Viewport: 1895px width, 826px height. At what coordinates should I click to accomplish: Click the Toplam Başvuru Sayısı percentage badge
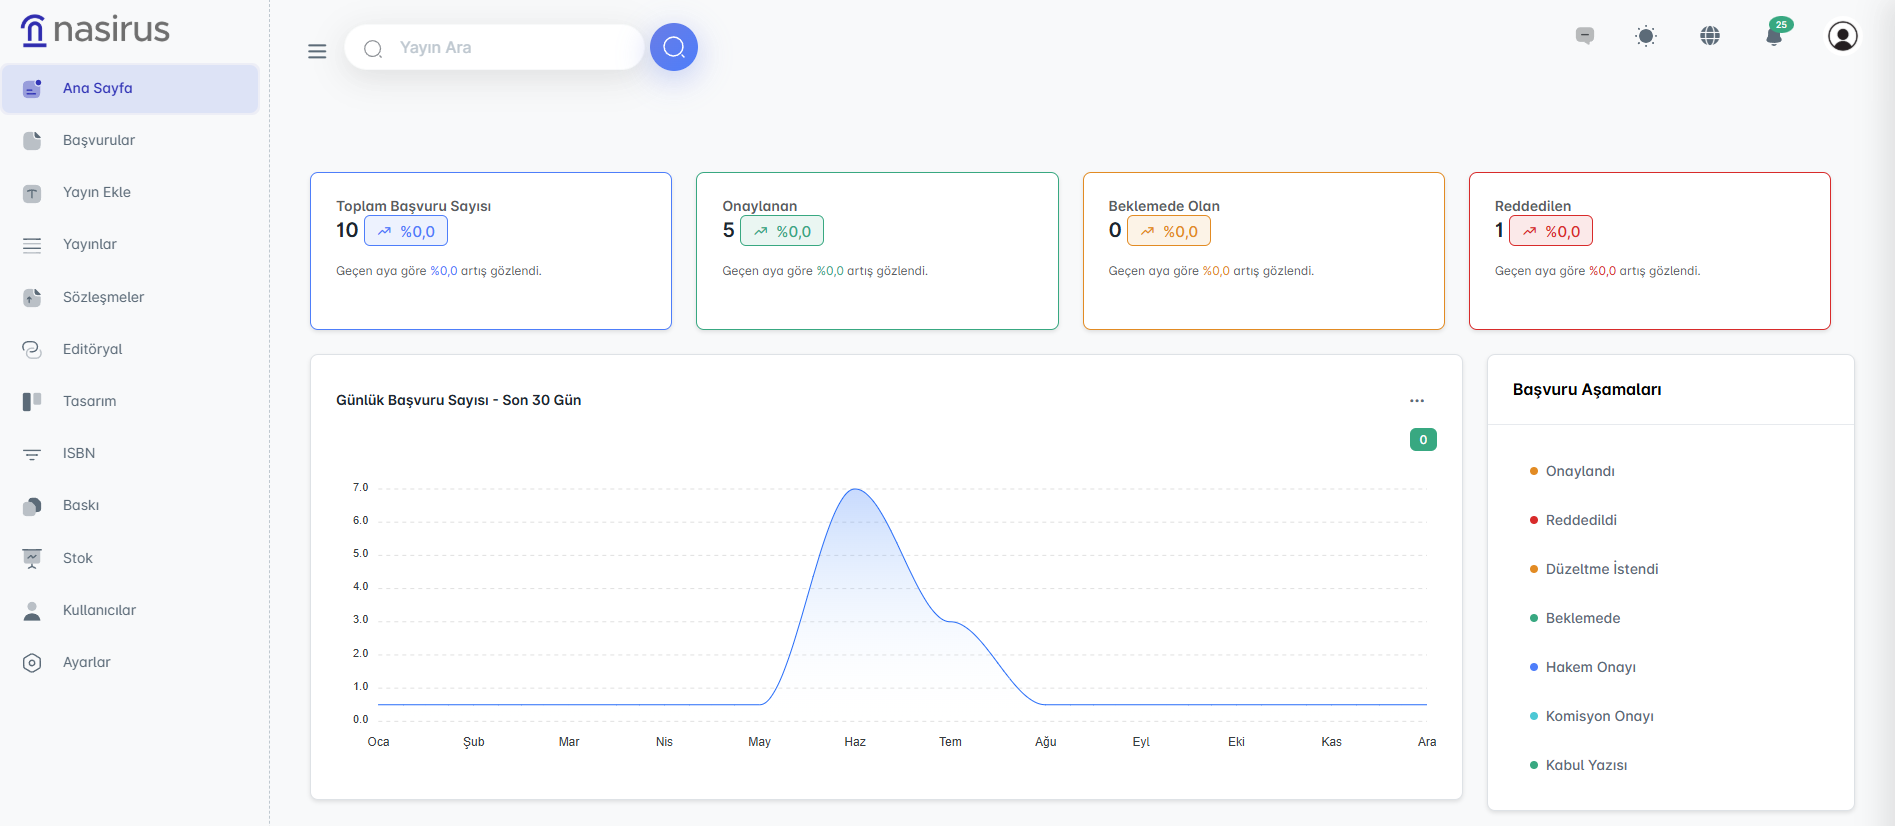pos(406,231)
